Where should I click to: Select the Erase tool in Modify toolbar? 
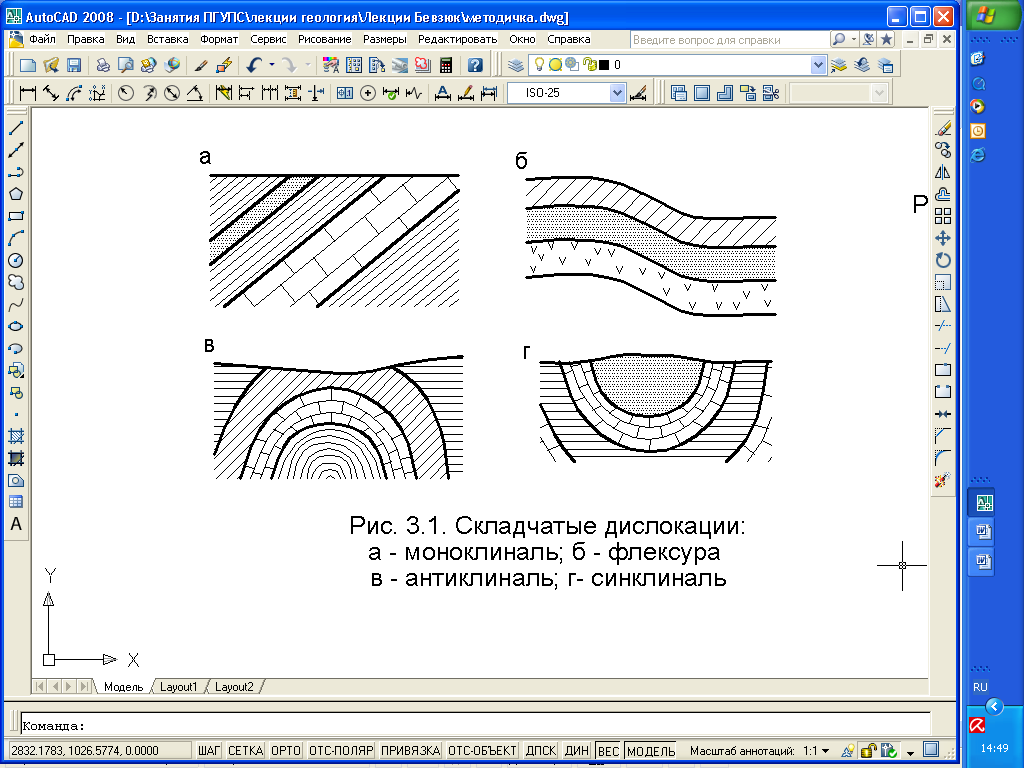[x=942, y=128]
